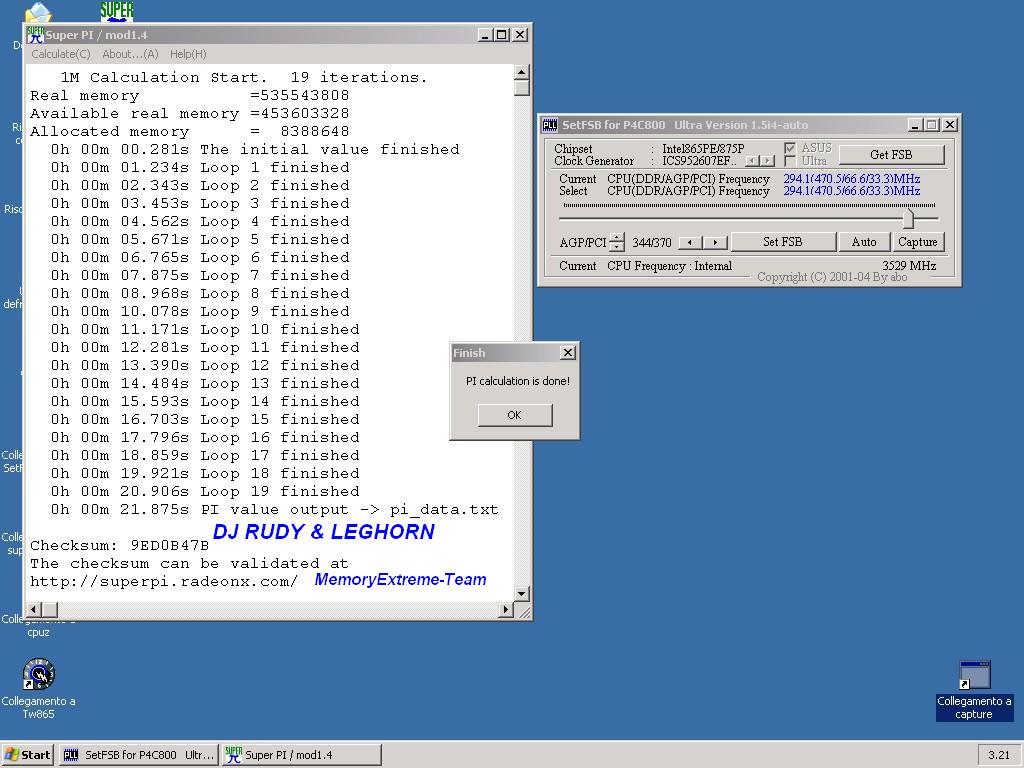Click the Current row frequency value in SetFSB
The width and height of the screenshot is (1024, 768).
pos(852,178)
